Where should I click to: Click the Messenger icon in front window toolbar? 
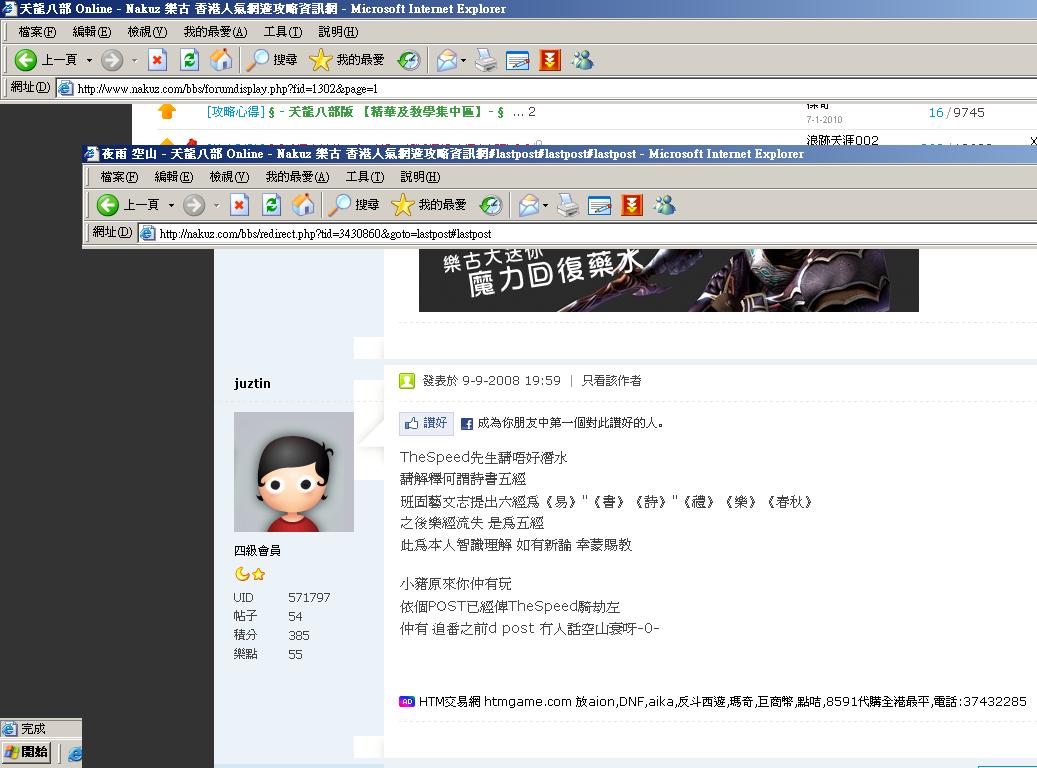point(664,205)
